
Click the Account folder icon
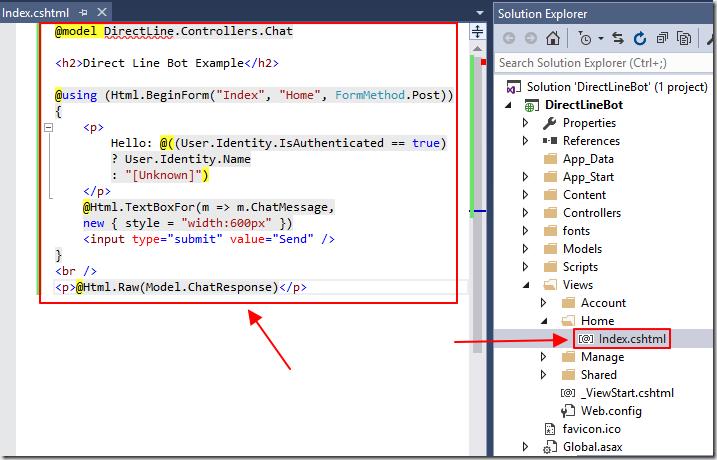tap(568, 303)
